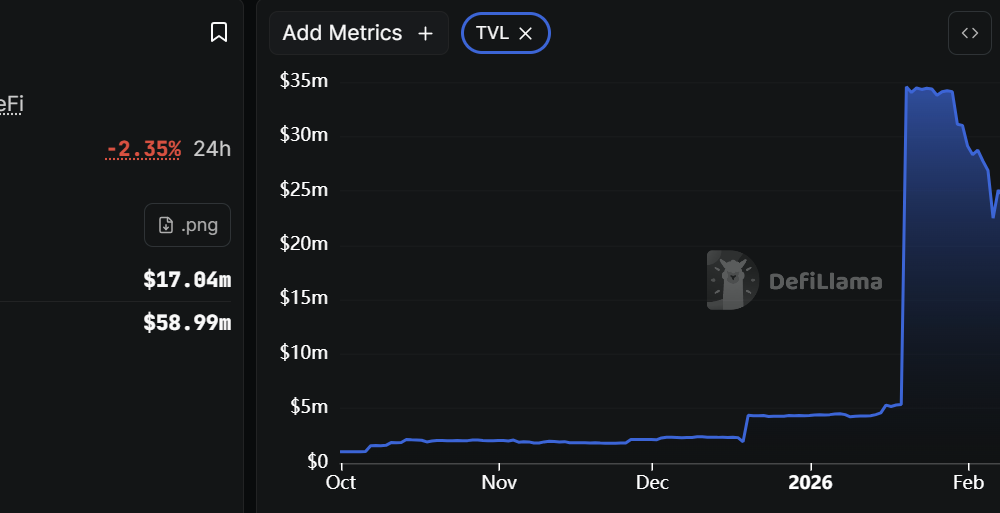Remove the TVL metric chip via X

(x=526, y=33)
